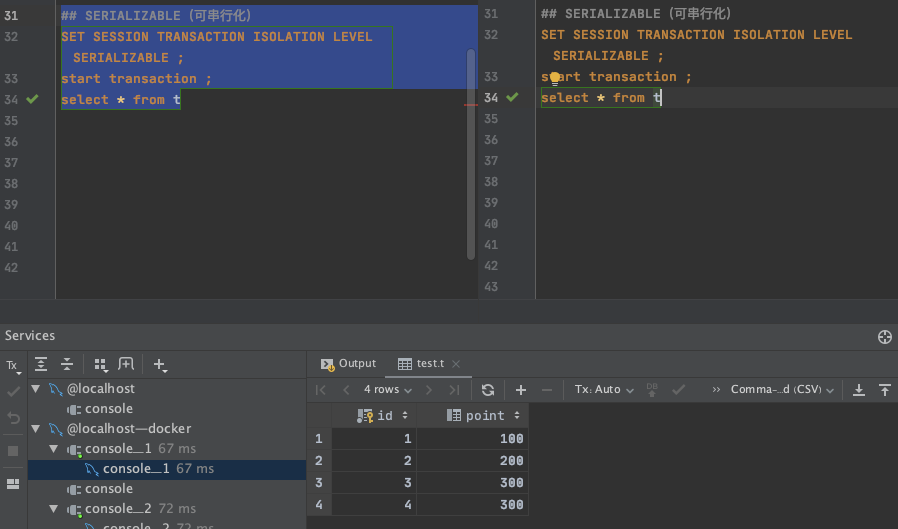Select result row number 4 header

pos(319,505)
